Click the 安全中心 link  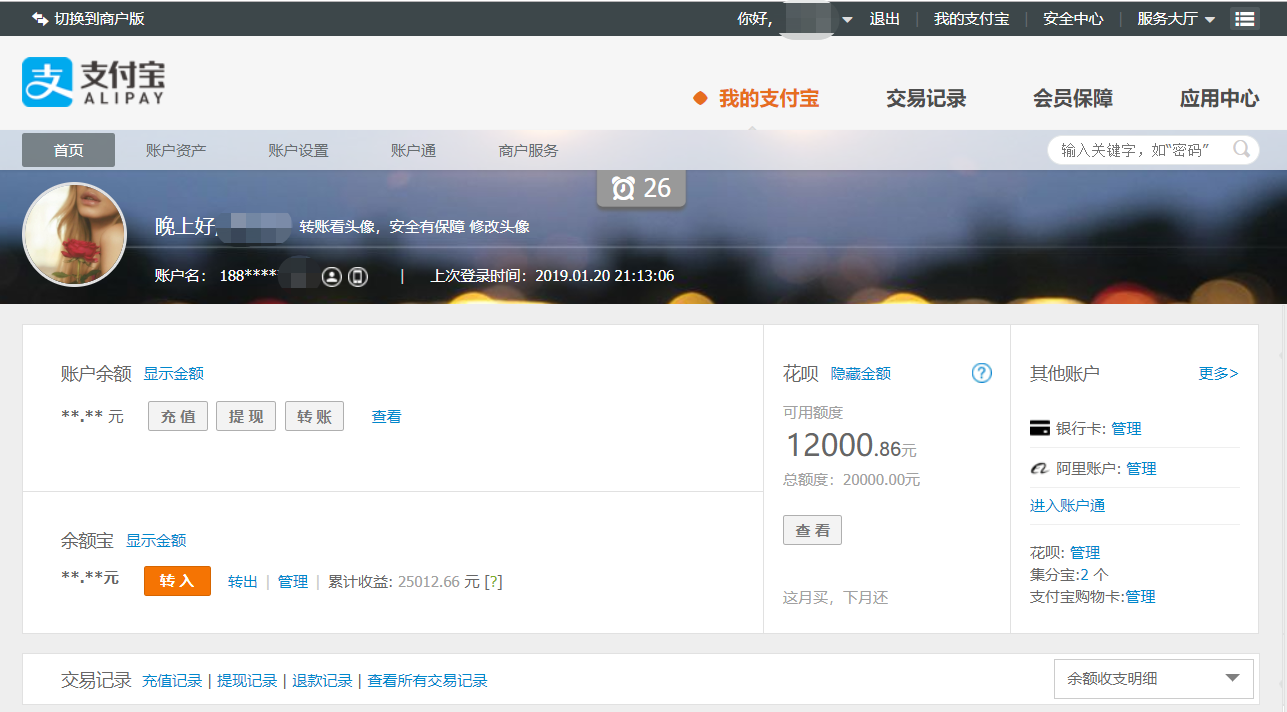[1073, 19]
